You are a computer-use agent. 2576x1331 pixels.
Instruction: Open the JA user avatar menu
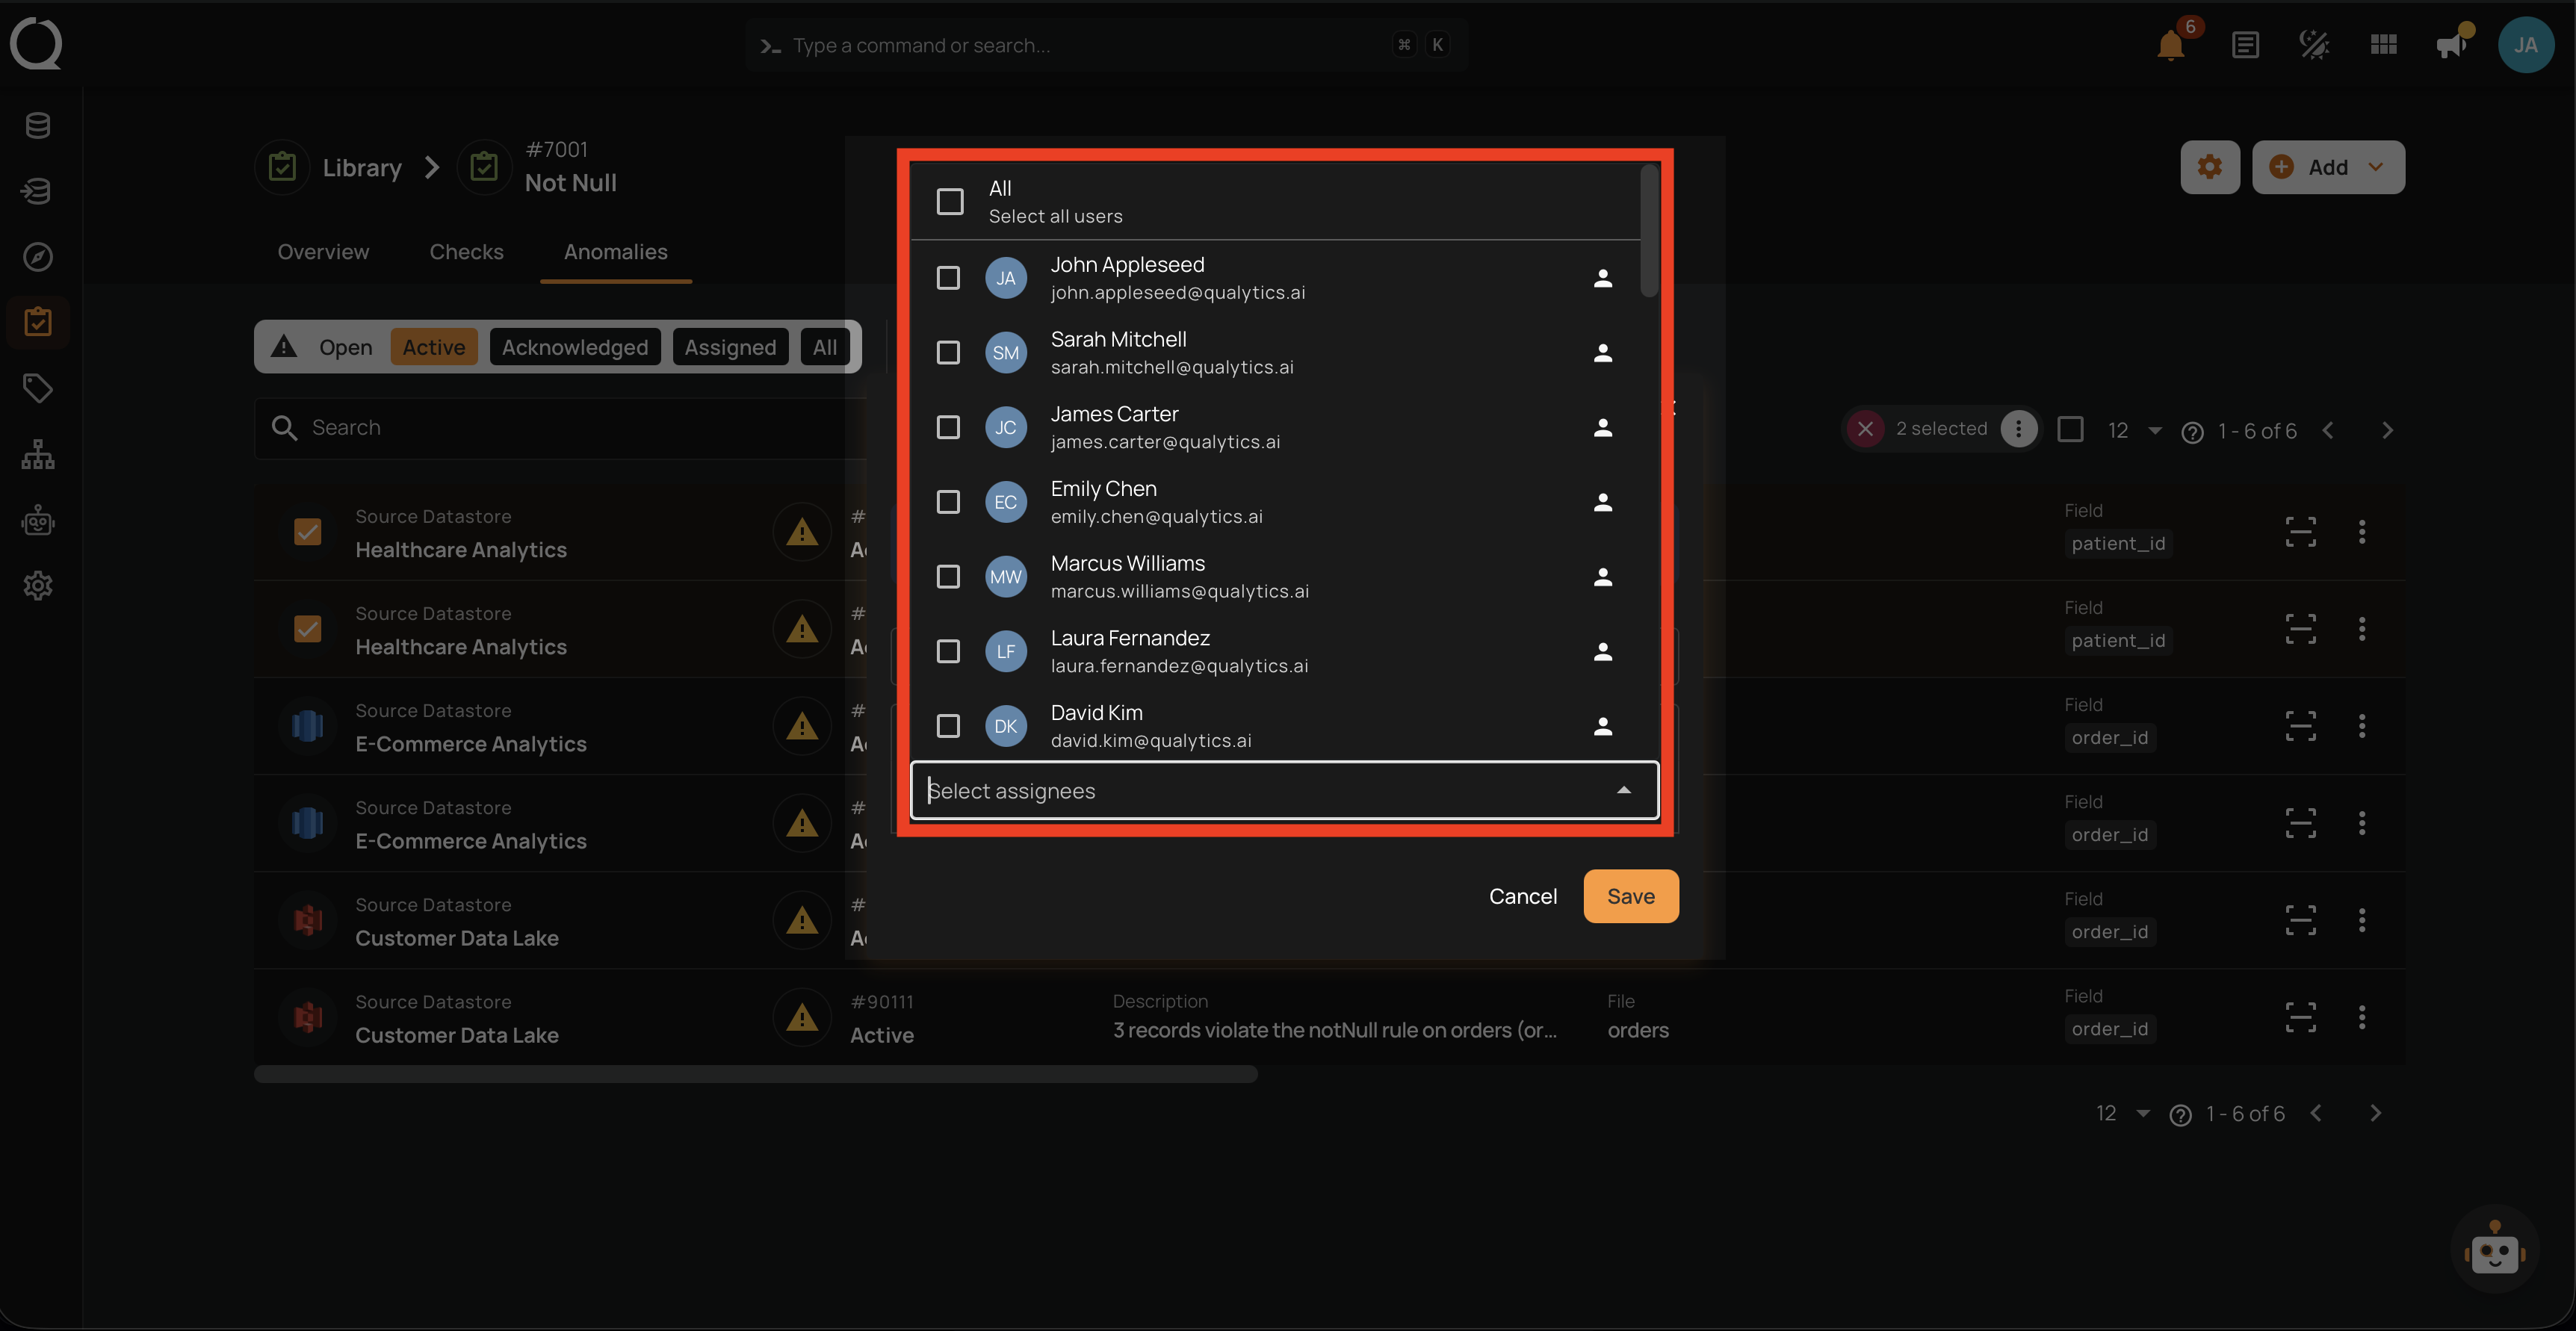coord(2525,45)
